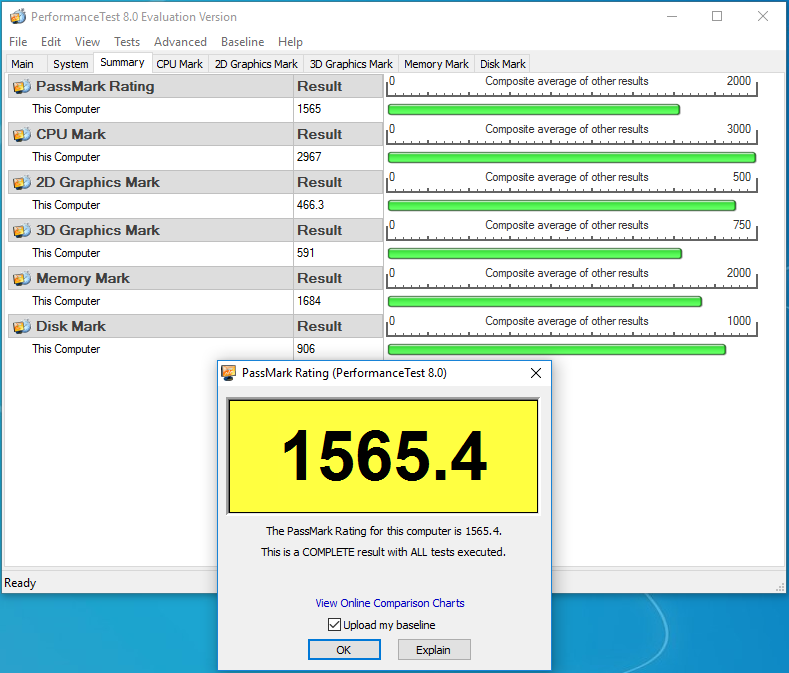Click This Computer under Memory Mark
The width and height of the screenshot is (789, 673).
(x=66, y=301)
